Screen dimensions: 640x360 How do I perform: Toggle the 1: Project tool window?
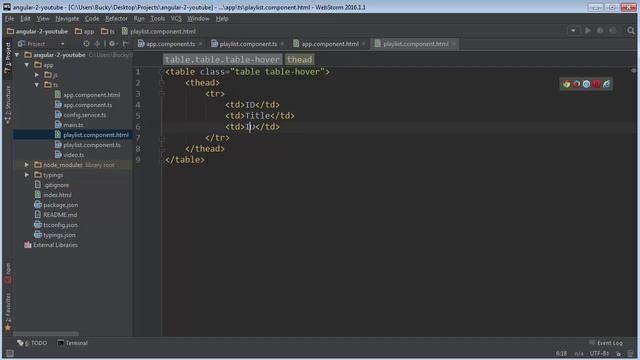[x=8, y=58]
